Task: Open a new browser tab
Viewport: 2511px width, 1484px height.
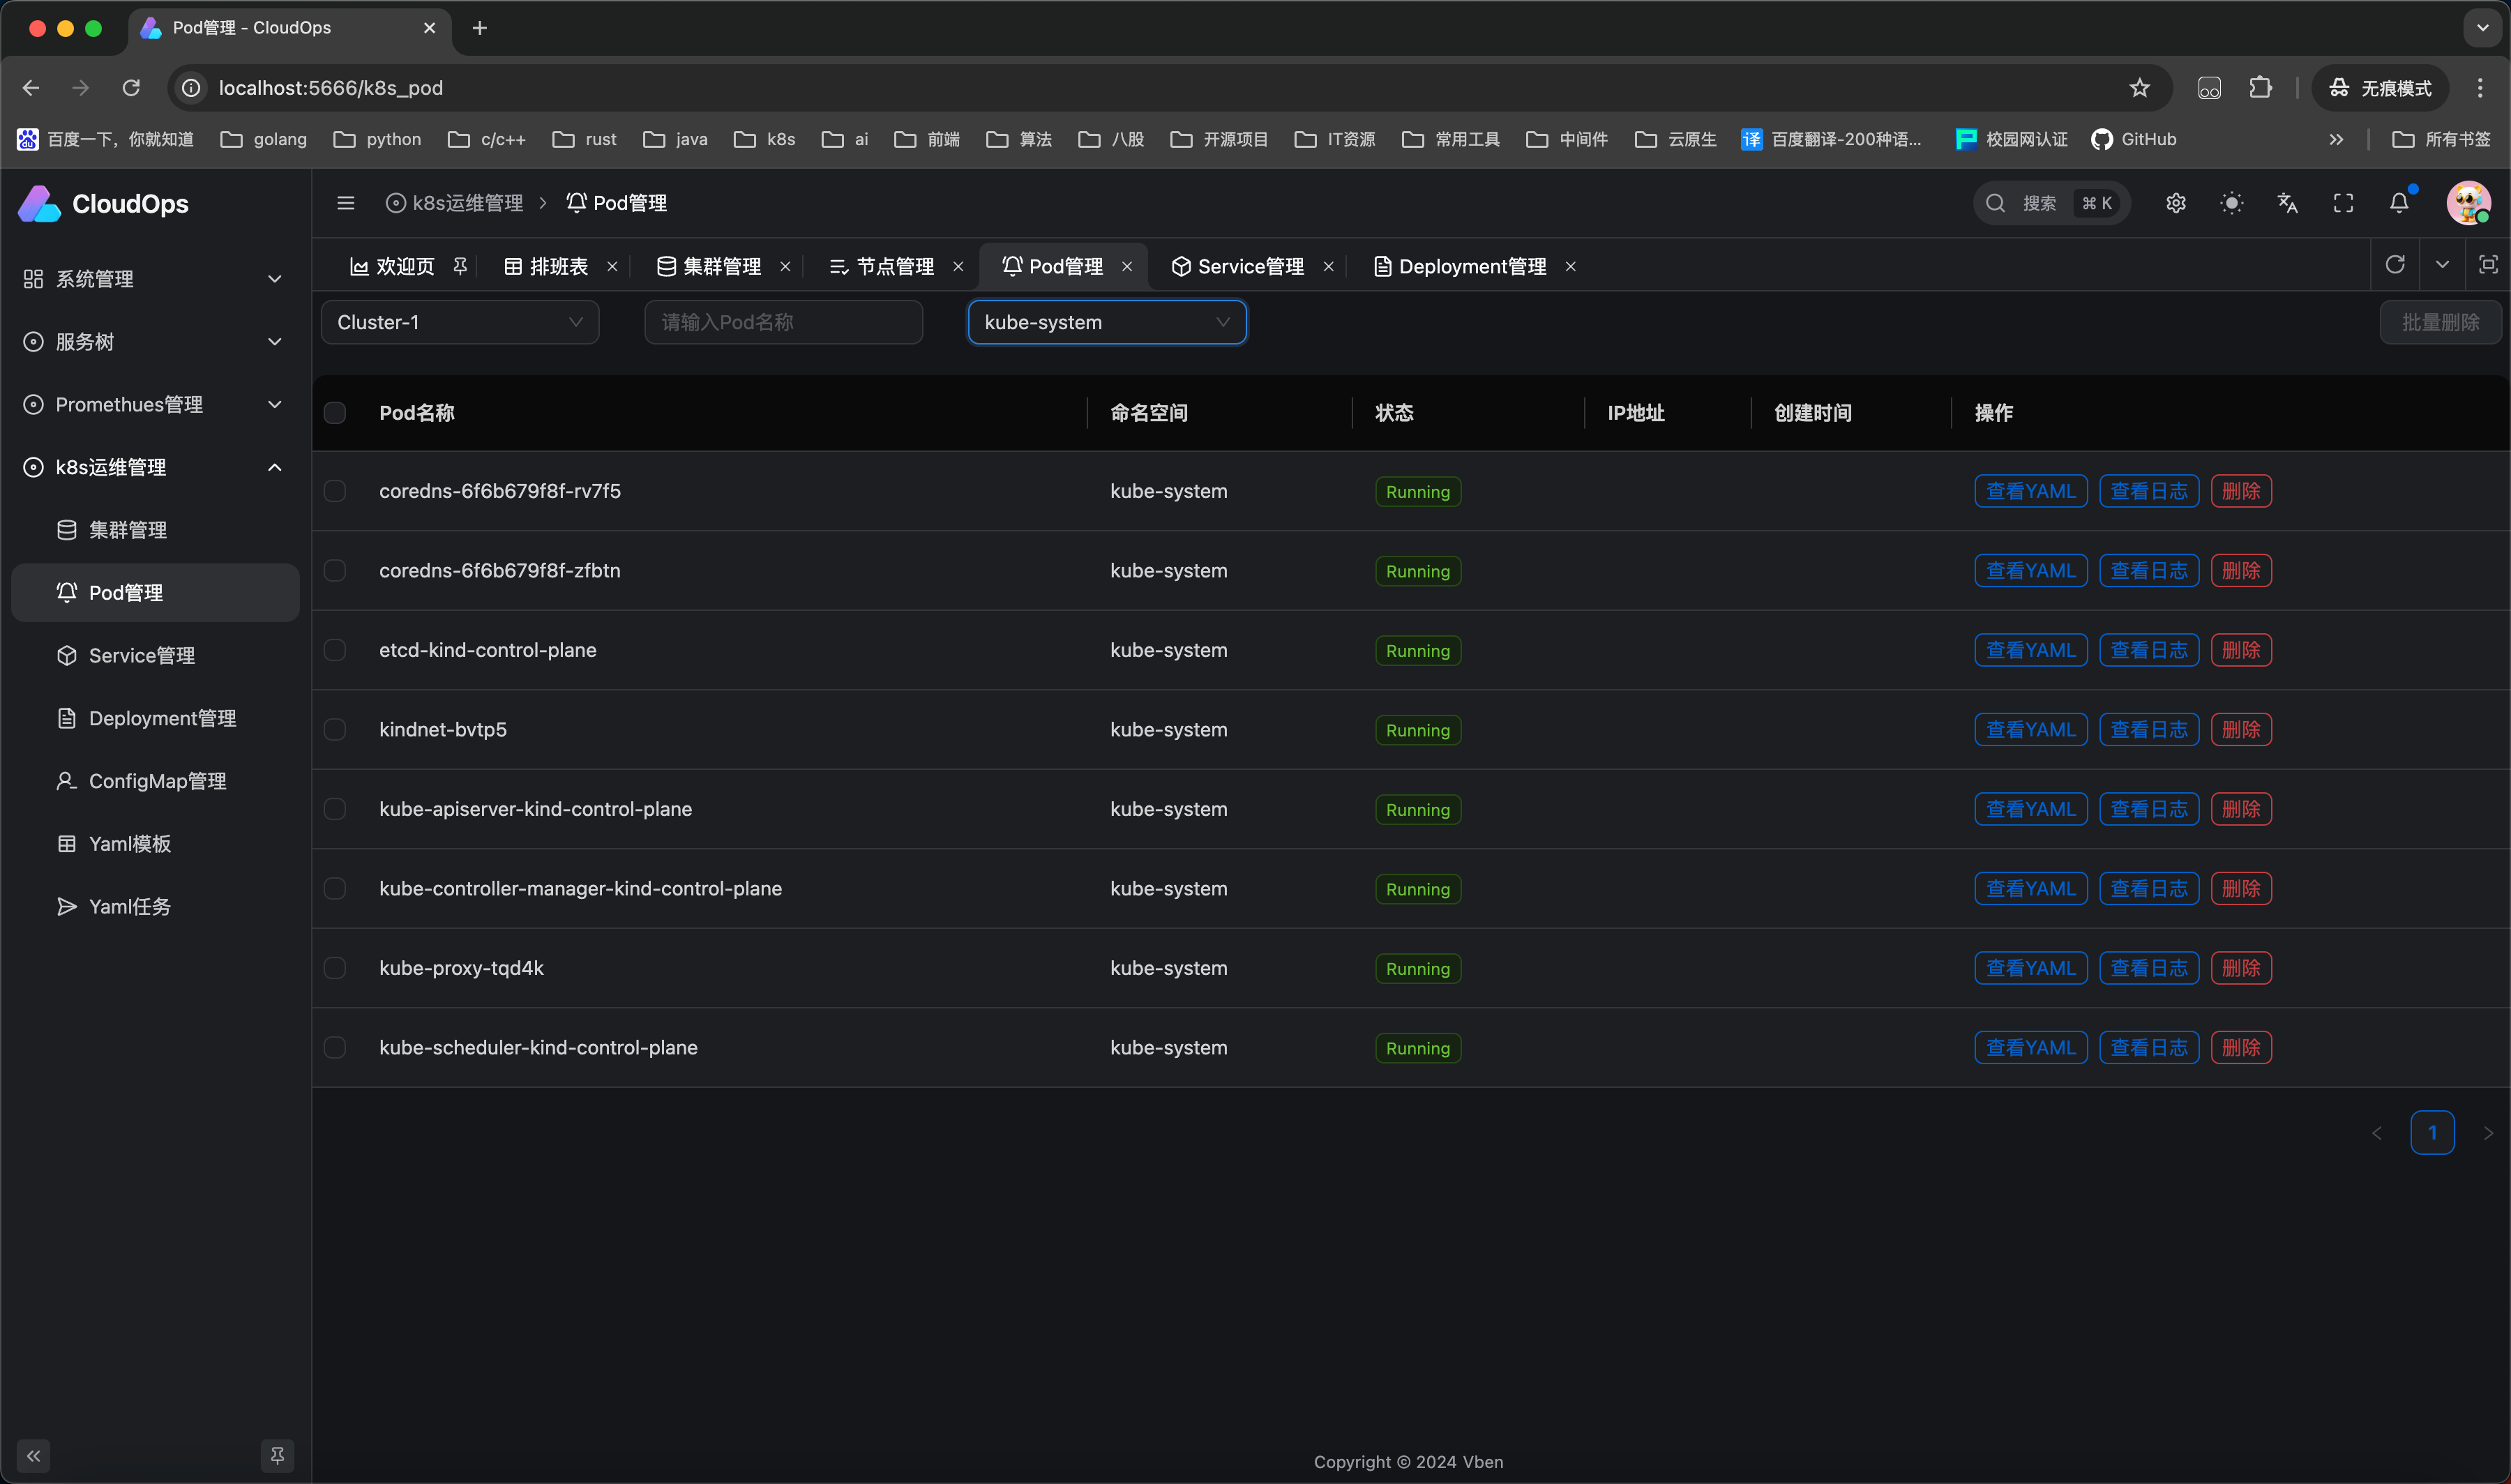Action: (480, 28)
